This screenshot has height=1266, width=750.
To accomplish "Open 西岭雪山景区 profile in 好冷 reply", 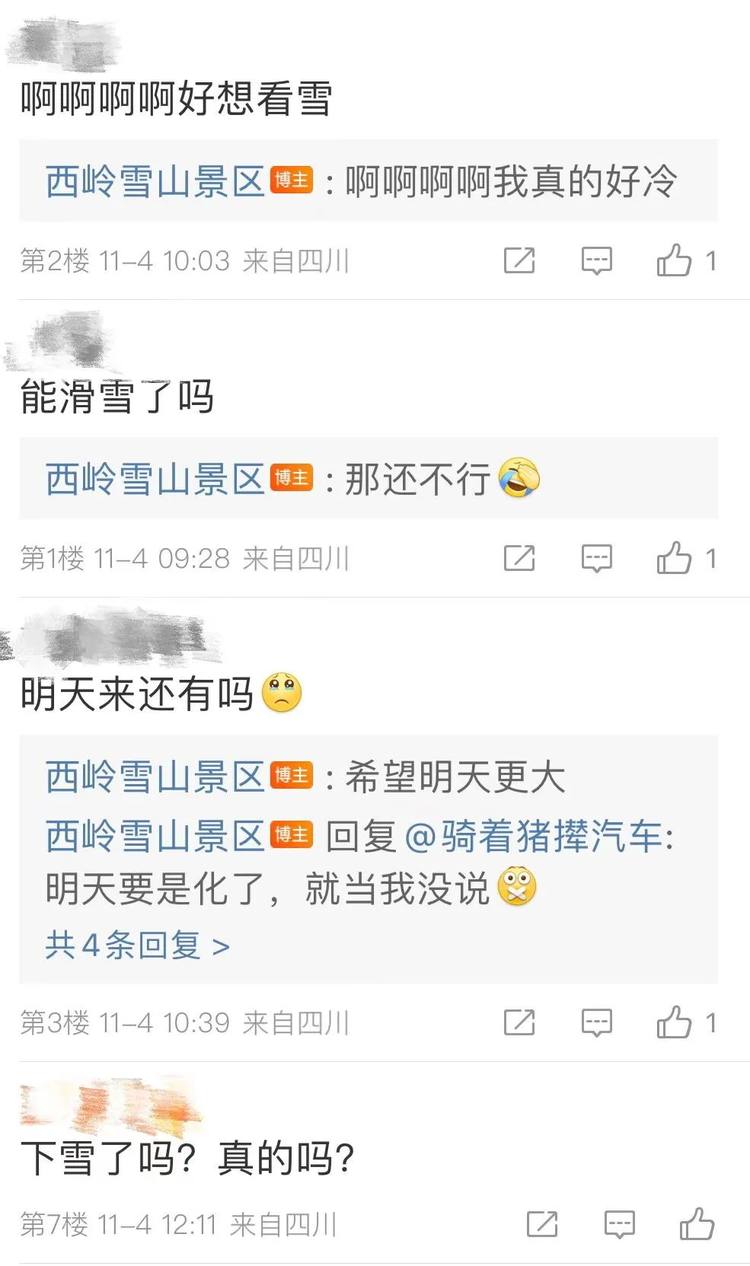I will click(155, 181).
